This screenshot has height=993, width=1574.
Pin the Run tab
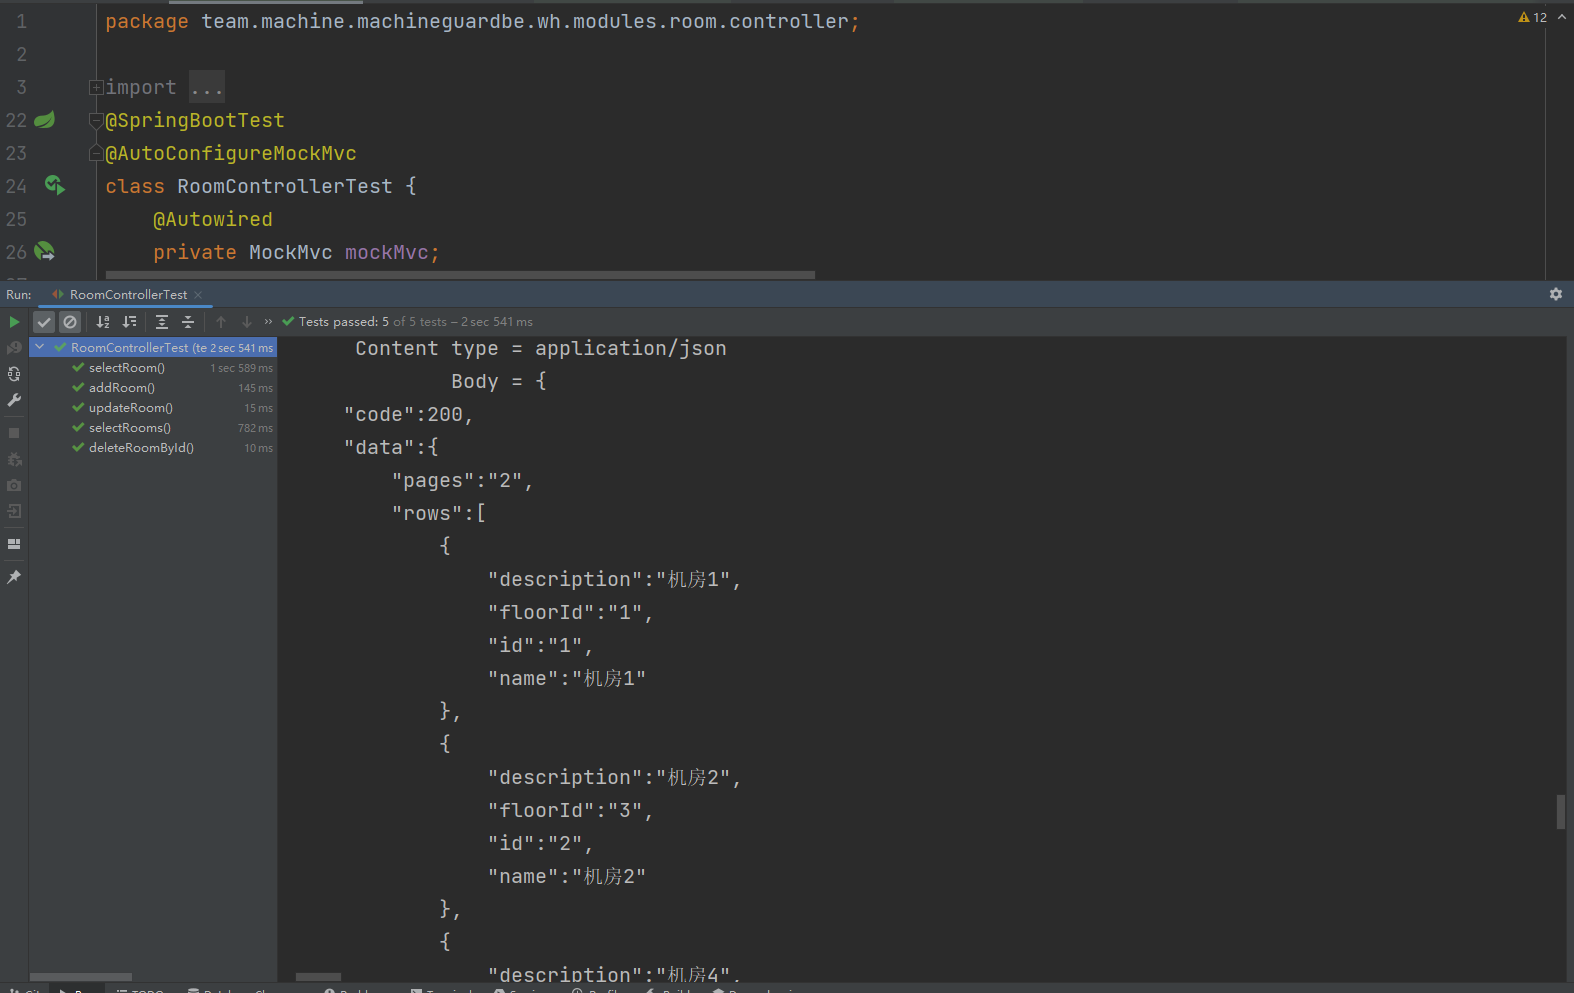(14, 577)
